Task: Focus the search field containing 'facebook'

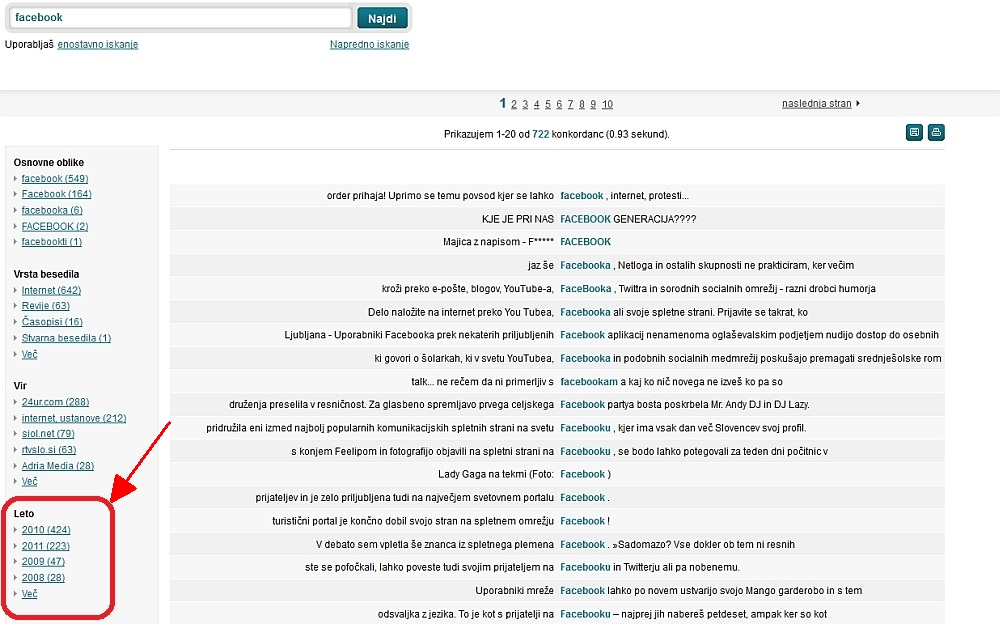Action: click(x=180, y=18)
